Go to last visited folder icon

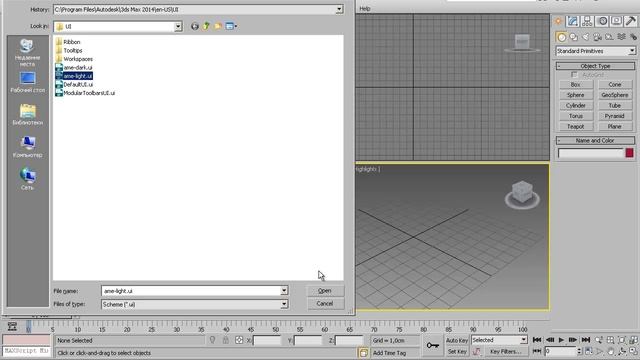(195, 26)
